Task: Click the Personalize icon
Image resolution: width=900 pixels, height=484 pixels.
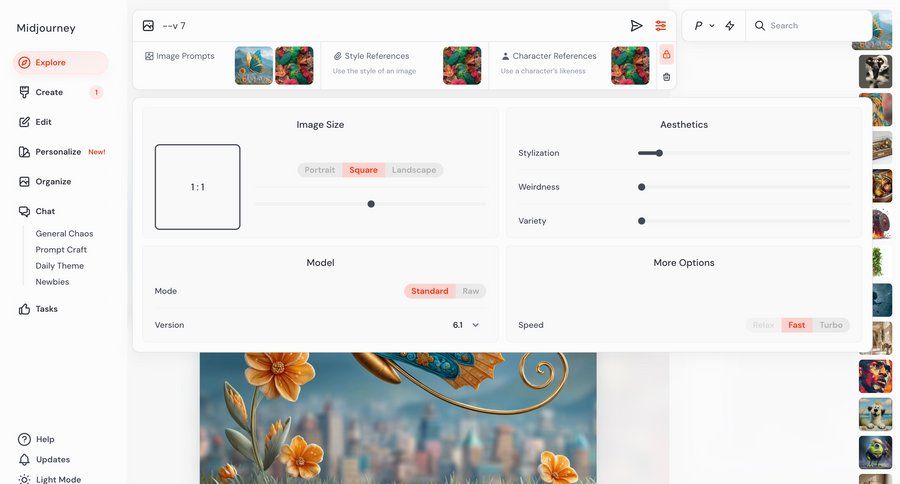Action: click(24, 152)
